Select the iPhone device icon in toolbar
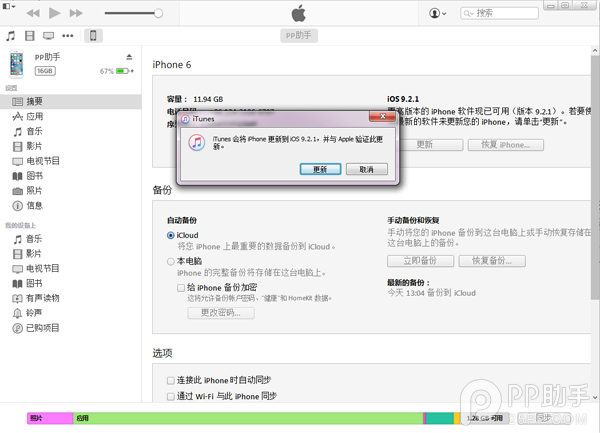Image resolution: width=600 pixels, height=433 pixels. (x=93, y=36)
